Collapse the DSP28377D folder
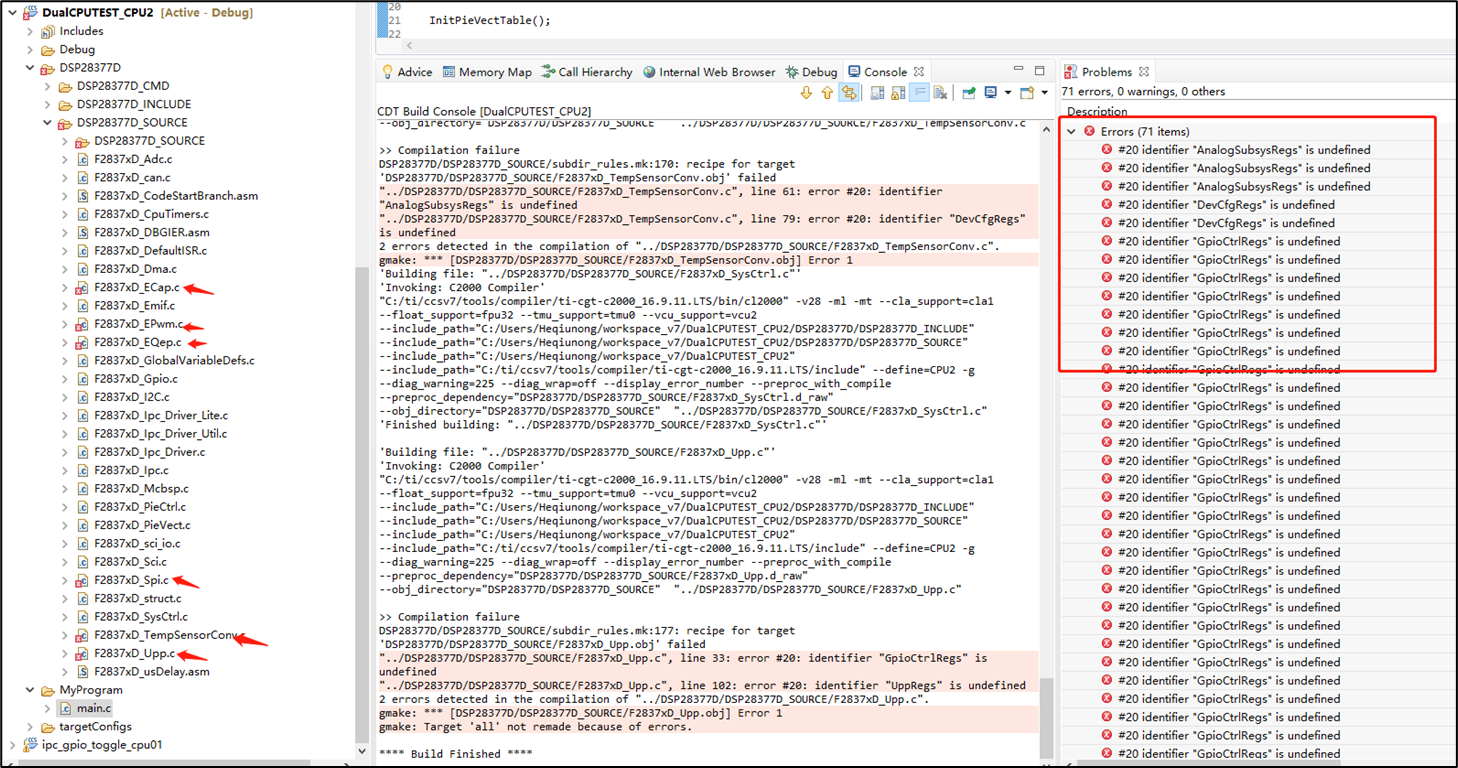1458x768 pixels. coord(30,68)
